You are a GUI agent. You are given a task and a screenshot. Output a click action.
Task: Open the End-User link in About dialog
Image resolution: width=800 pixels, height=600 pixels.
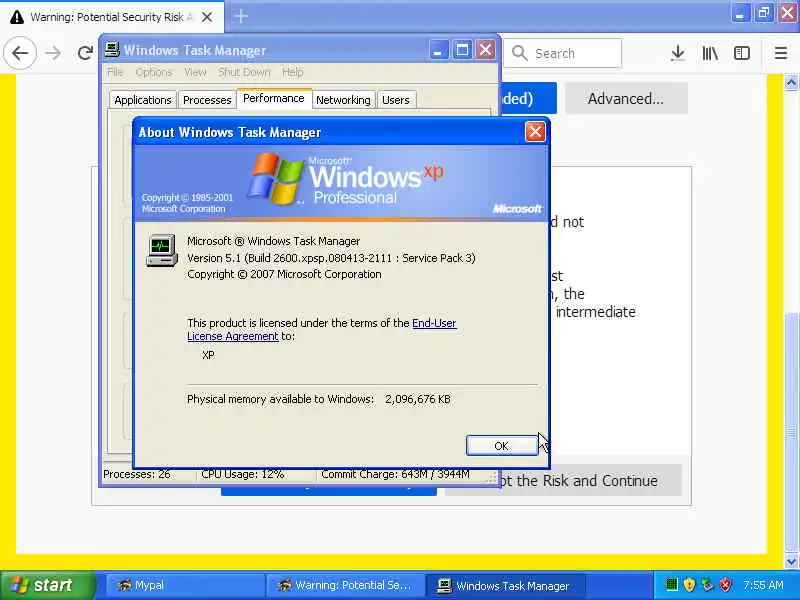[x=434, y=323]
